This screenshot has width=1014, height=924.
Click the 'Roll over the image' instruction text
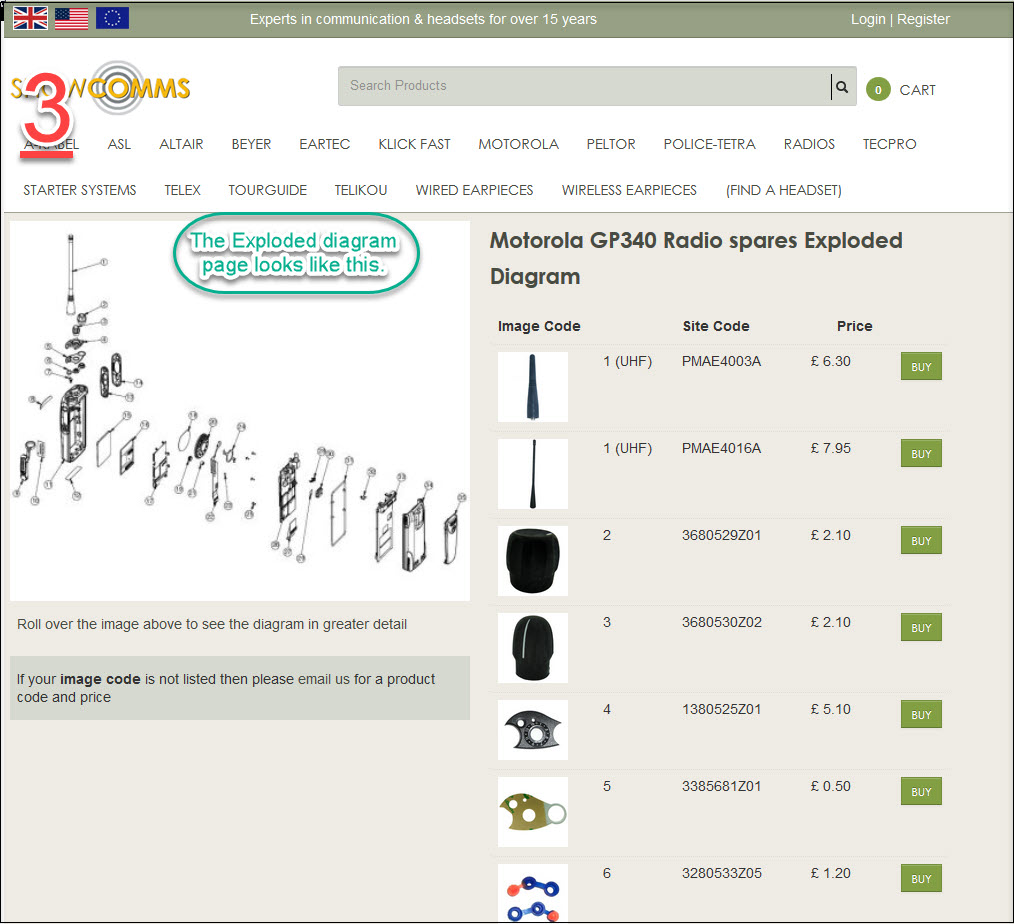(x=212, y=625)
